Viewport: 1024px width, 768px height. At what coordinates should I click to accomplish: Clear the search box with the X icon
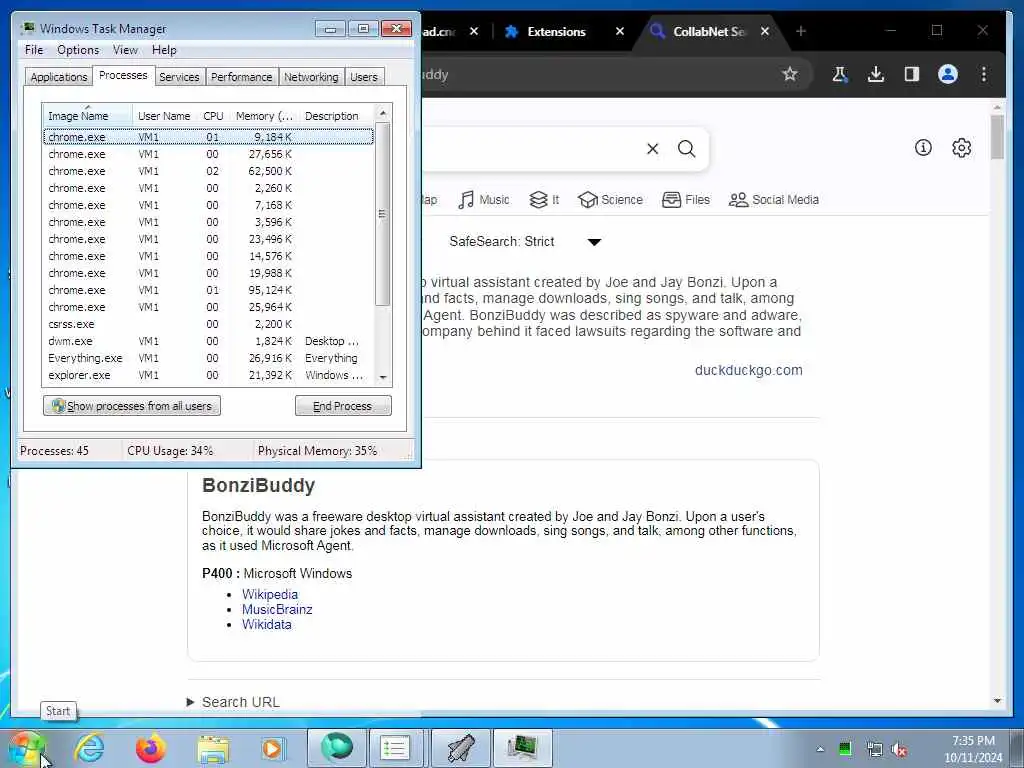[652, 149]
